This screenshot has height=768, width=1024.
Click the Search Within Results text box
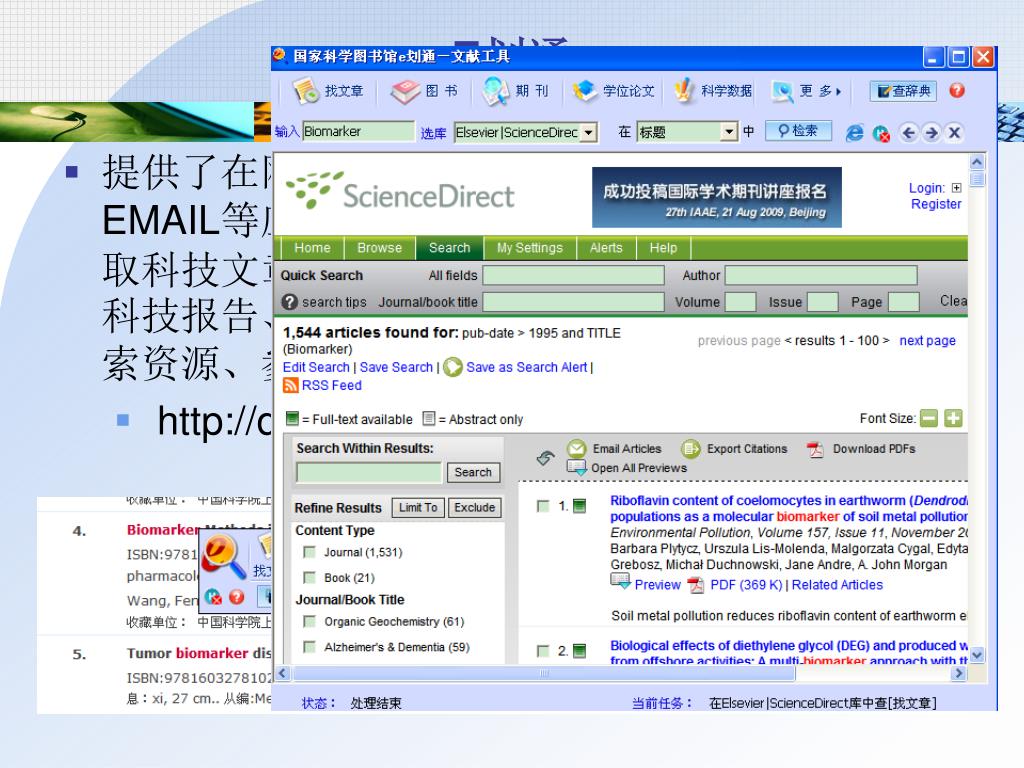pos(369,472)
